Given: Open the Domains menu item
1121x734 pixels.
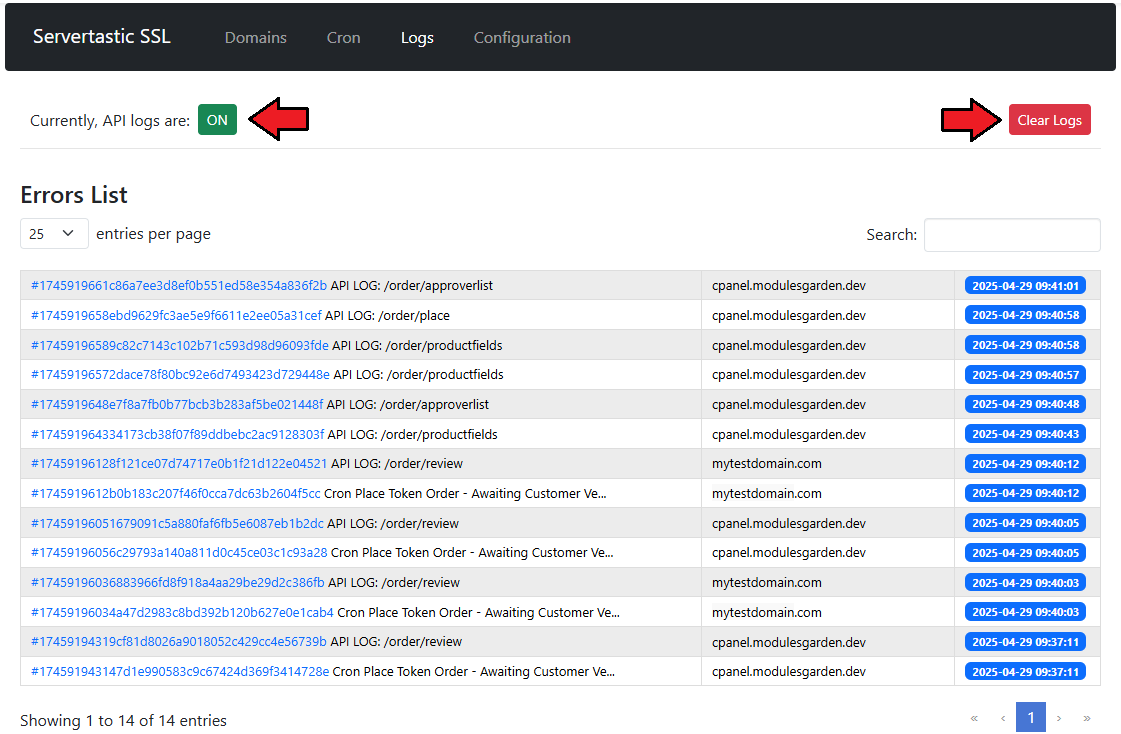Looking at the screenshot, I should pos(255,38).
